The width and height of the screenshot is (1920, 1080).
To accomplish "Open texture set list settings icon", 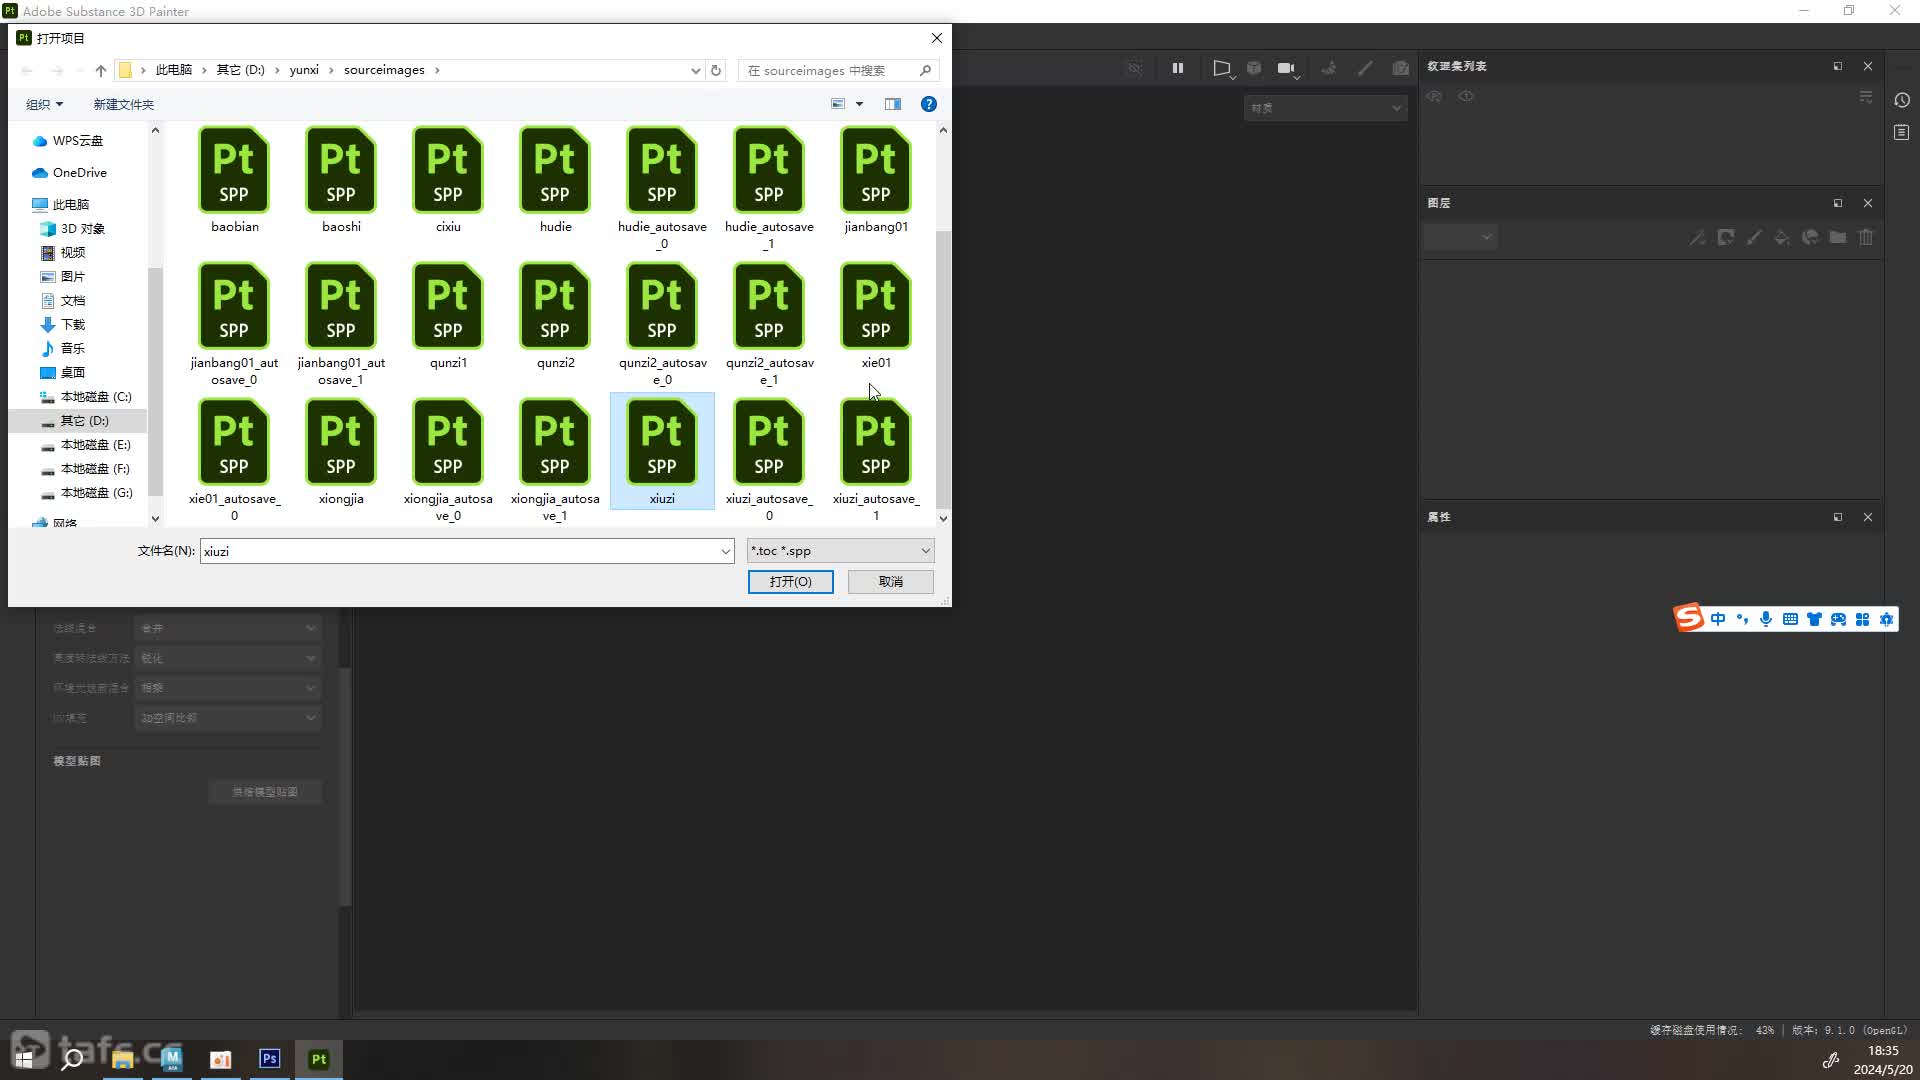I will pyautogui.click(x=1866, y=97).
